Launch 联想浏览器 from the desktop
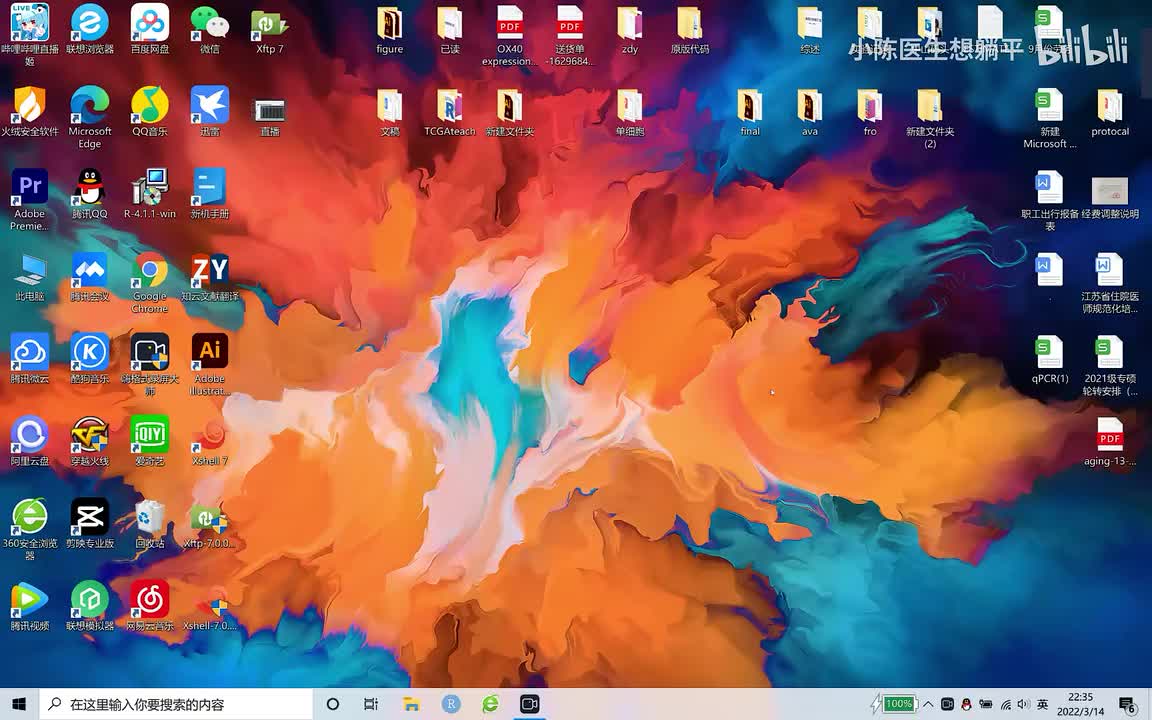 point(90,29)
